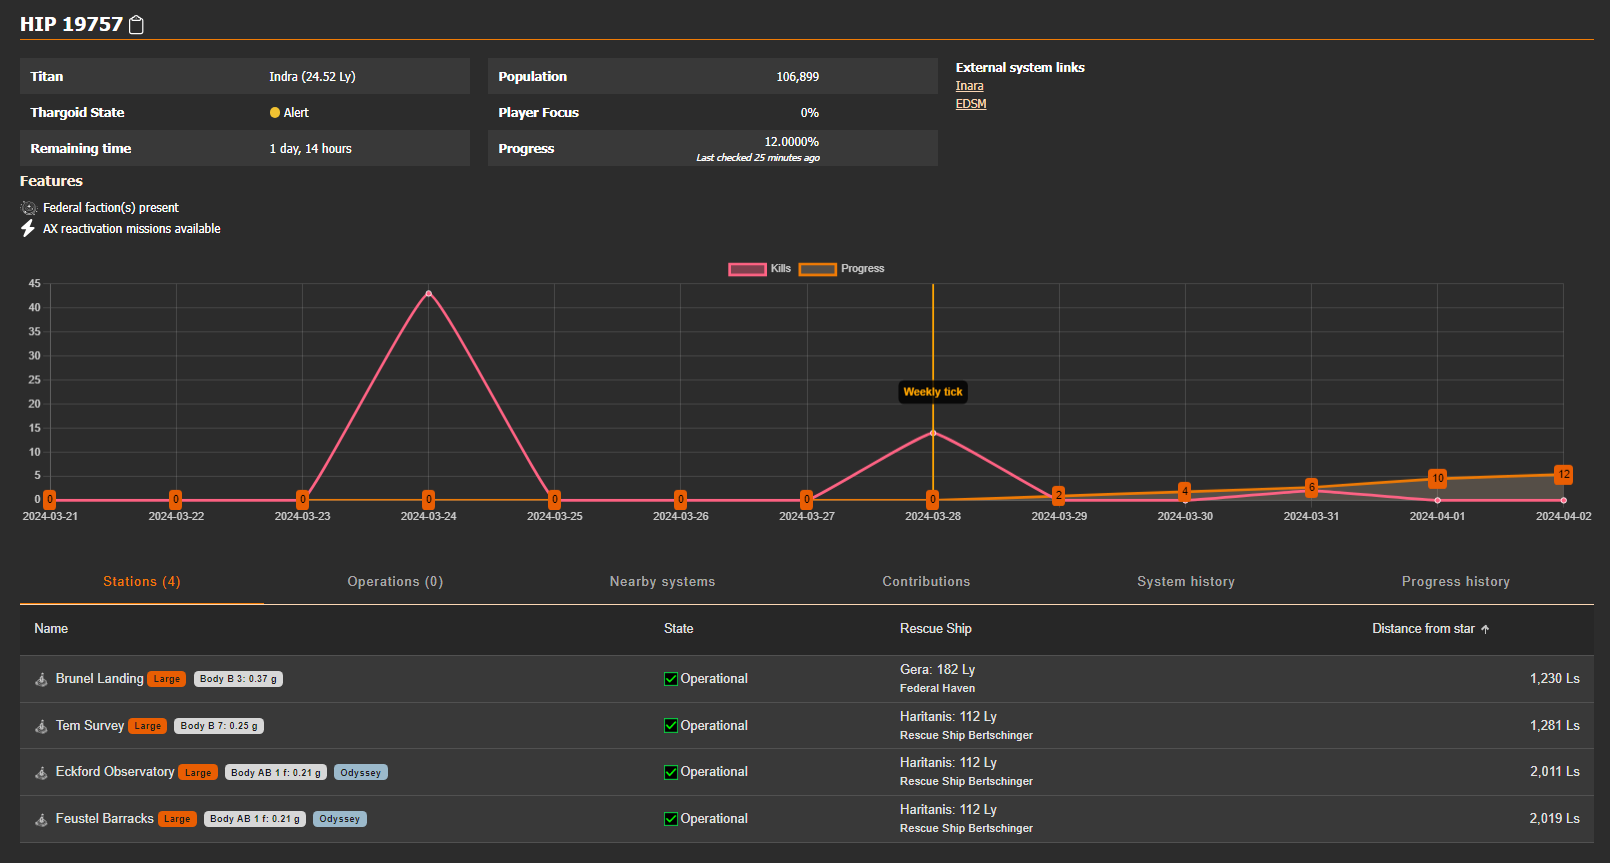The width and height of the screenshot is (1610, 863).
Task: Click the 1,230 Ls distance value
Action: tap(1554, 679)
